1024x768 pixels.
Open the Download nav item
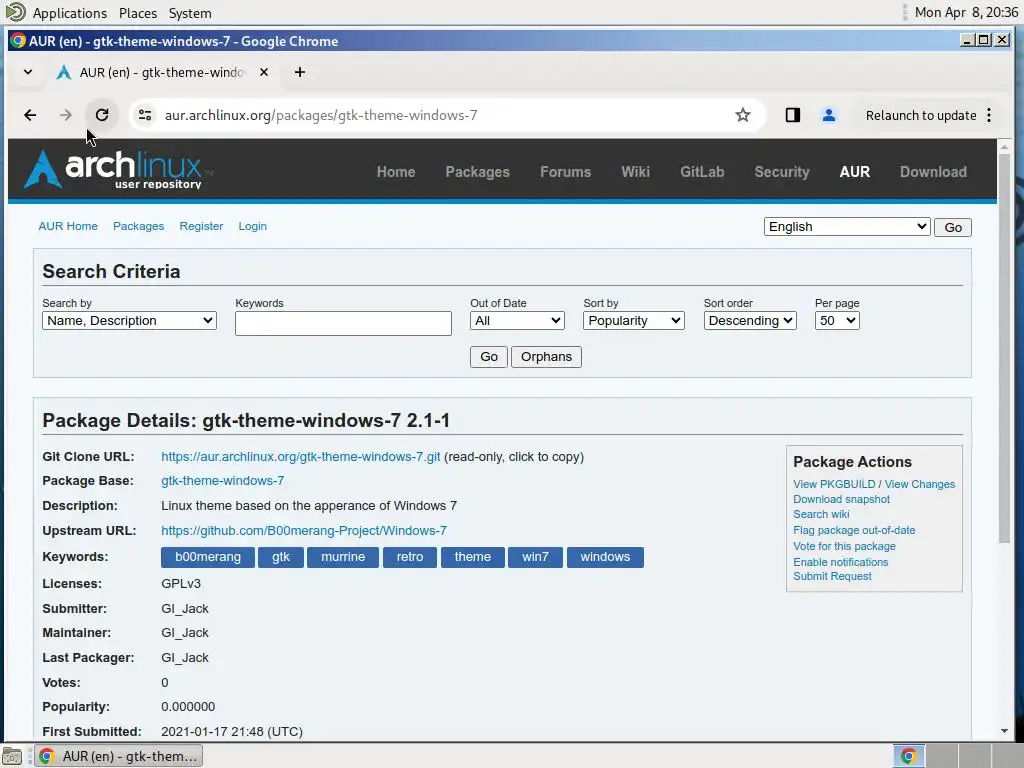[x=933, y=172]
